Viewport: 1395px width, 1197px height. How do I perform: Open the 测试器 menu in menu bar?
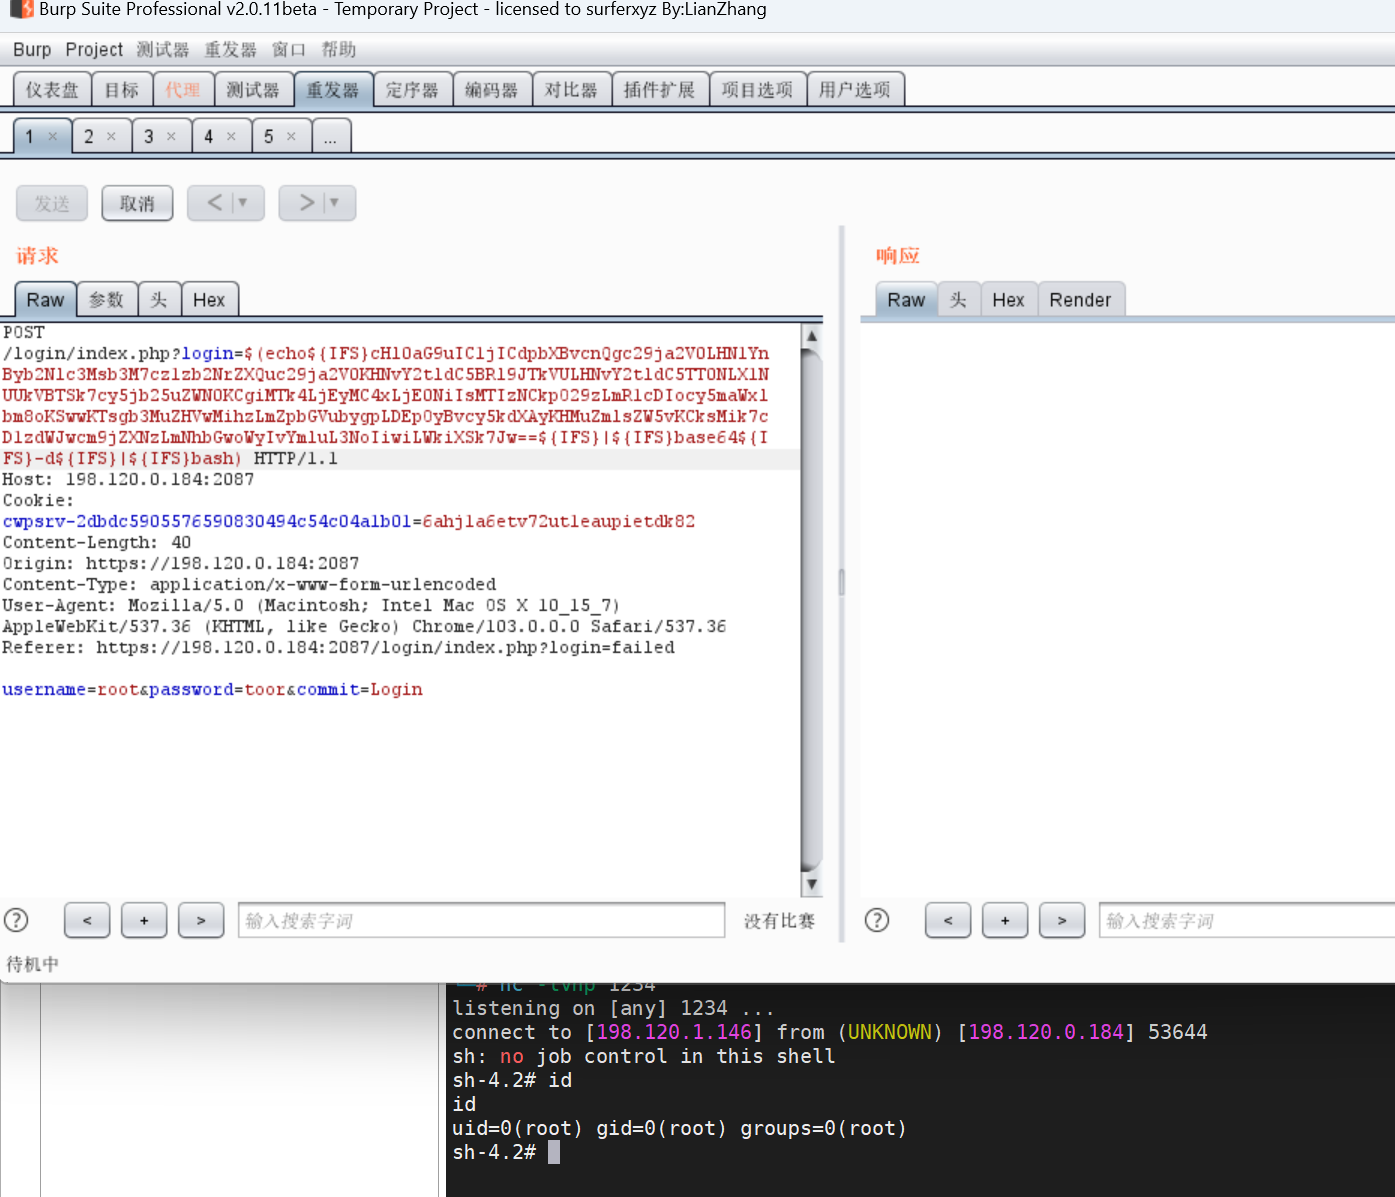click(163, 49)
